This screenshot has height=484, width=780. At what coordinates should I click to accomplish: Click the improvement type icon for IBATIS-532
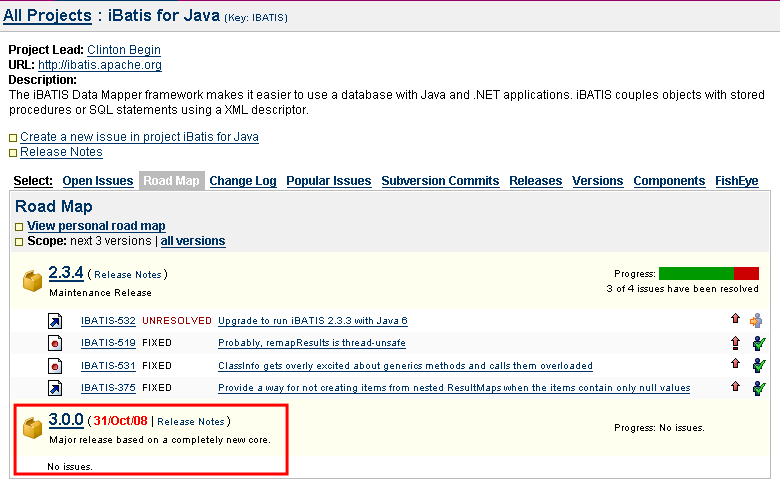55,321
